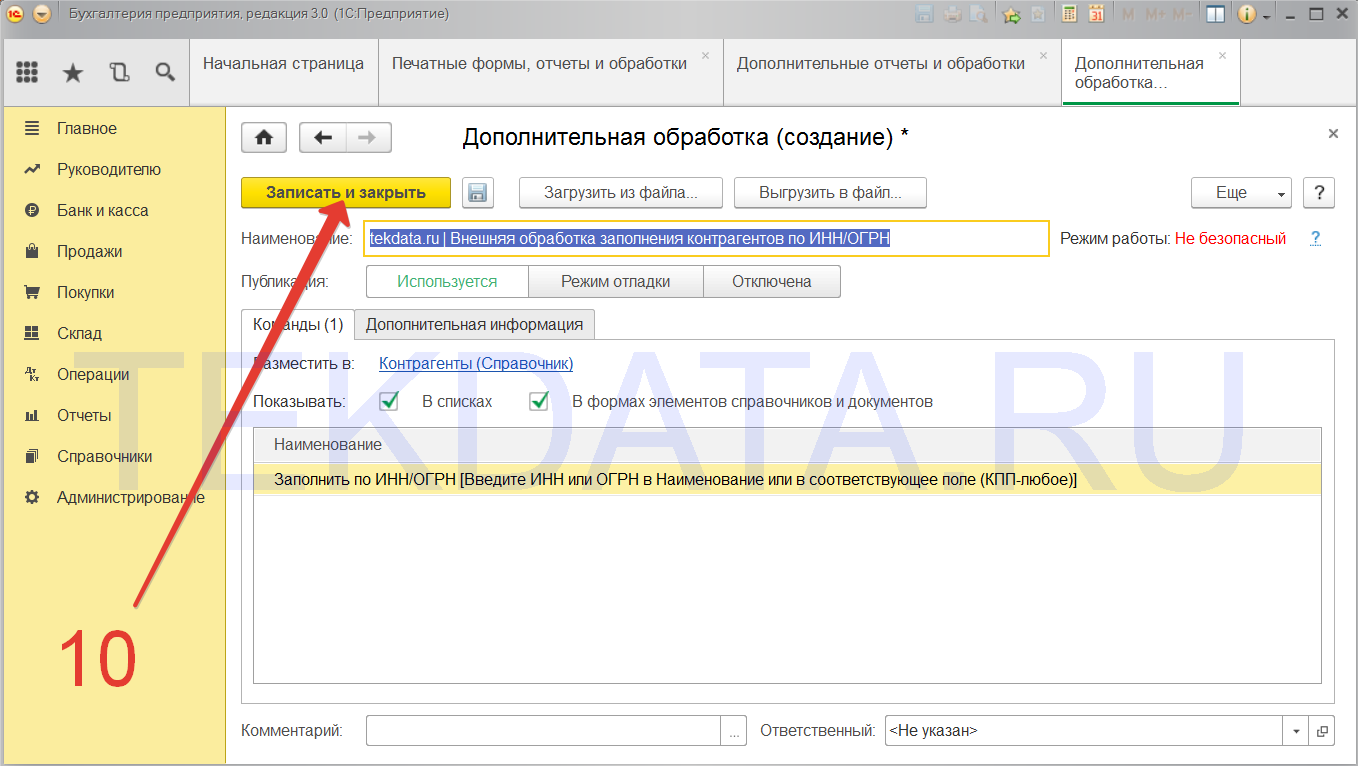Click the yellow info icon

coord(1246,14)
